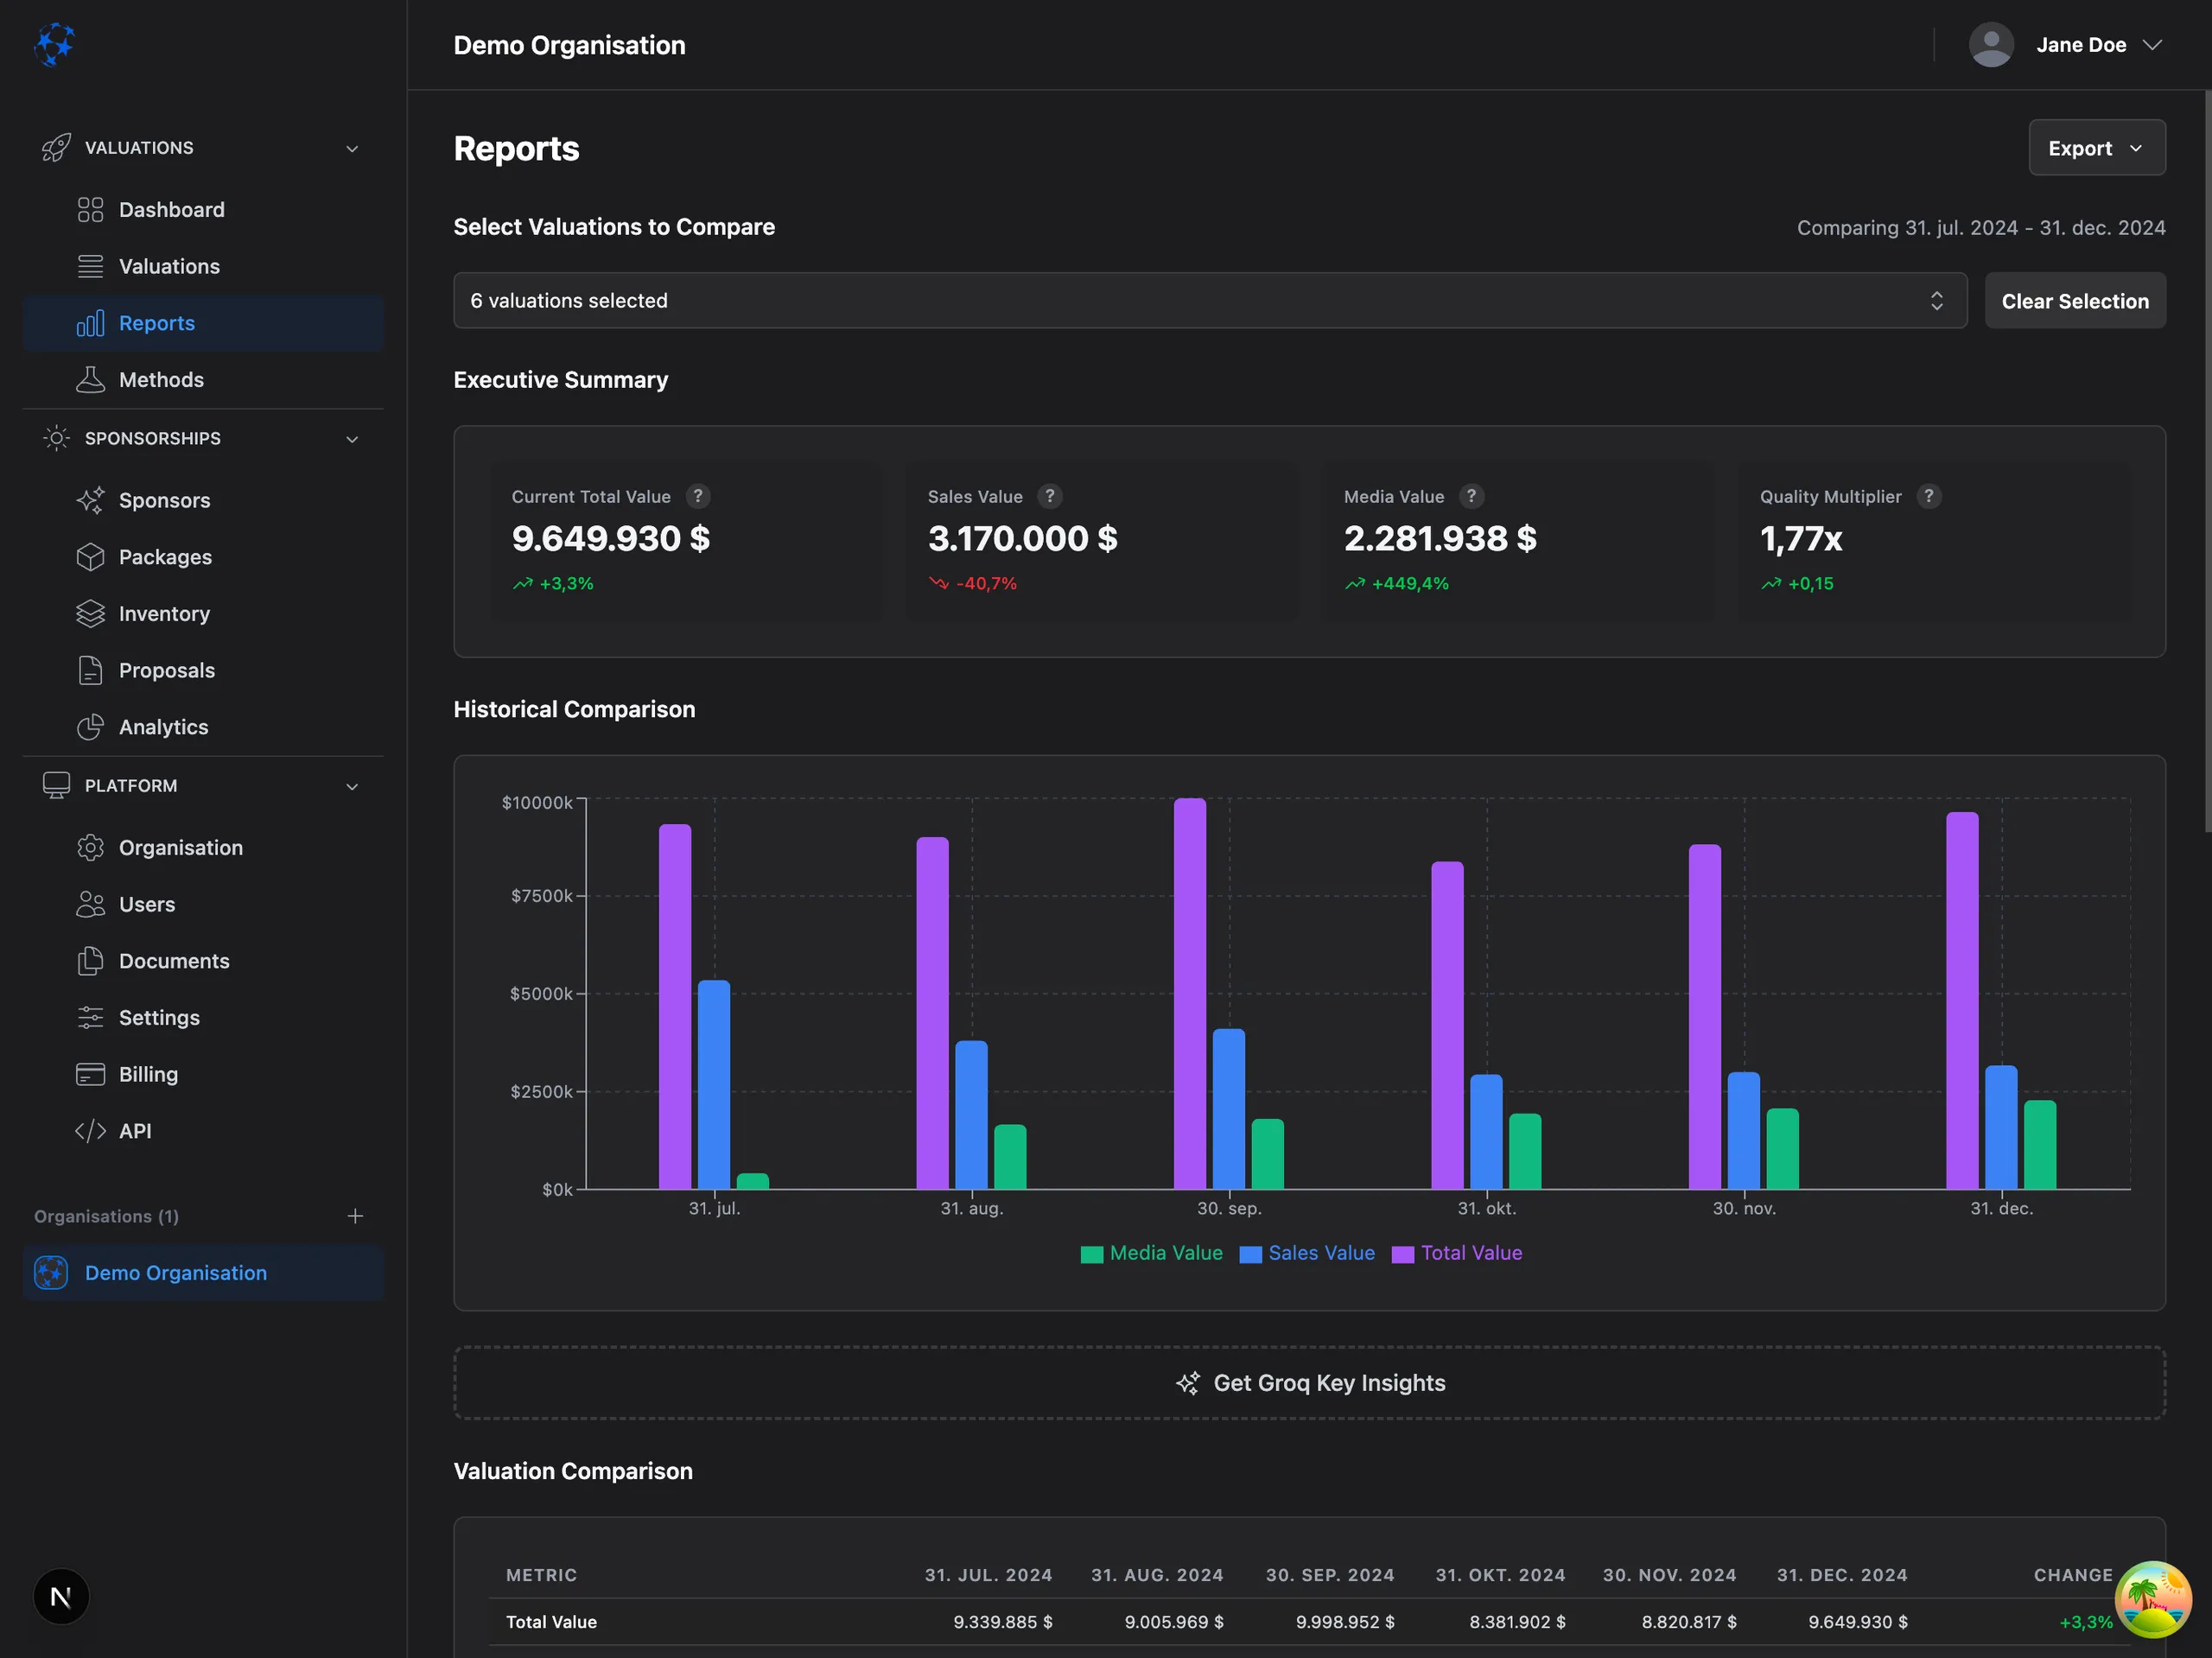The width and height of the screenshot is (2212, 1658).
Task: Open help tooltip for Quality Multiplier
Action: coord(1929,496)
